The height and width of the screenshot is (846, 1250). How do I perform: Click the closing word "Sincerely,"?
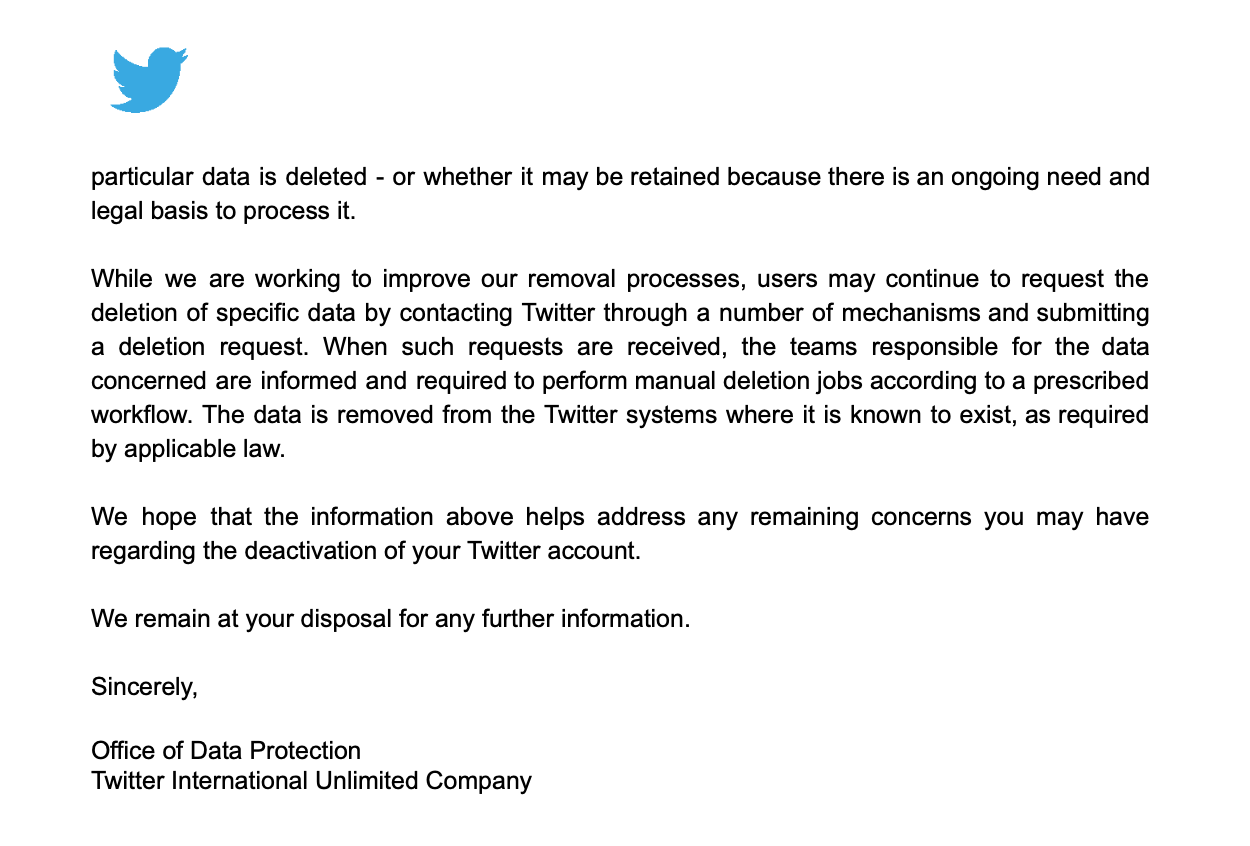point(144,687)
